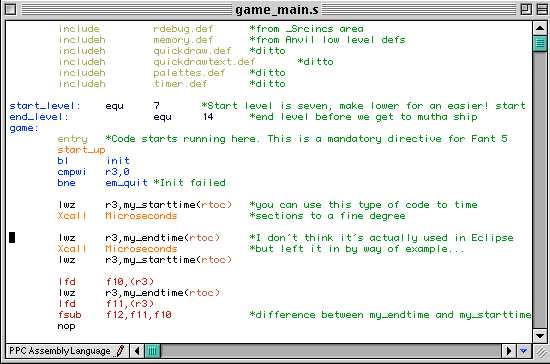
Task: Click the horizontal scrollbar left arrow
Action: pyautogui.click(x=137, y=351)
